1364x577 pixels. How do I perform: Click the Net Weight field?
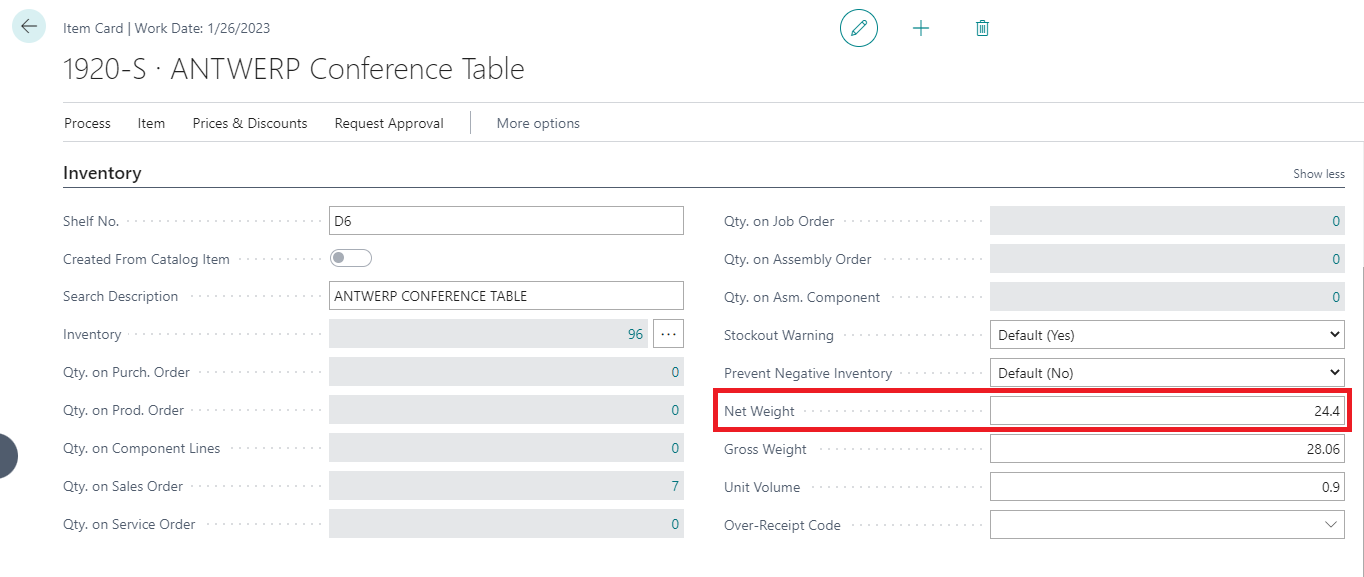pos(1166,411)
